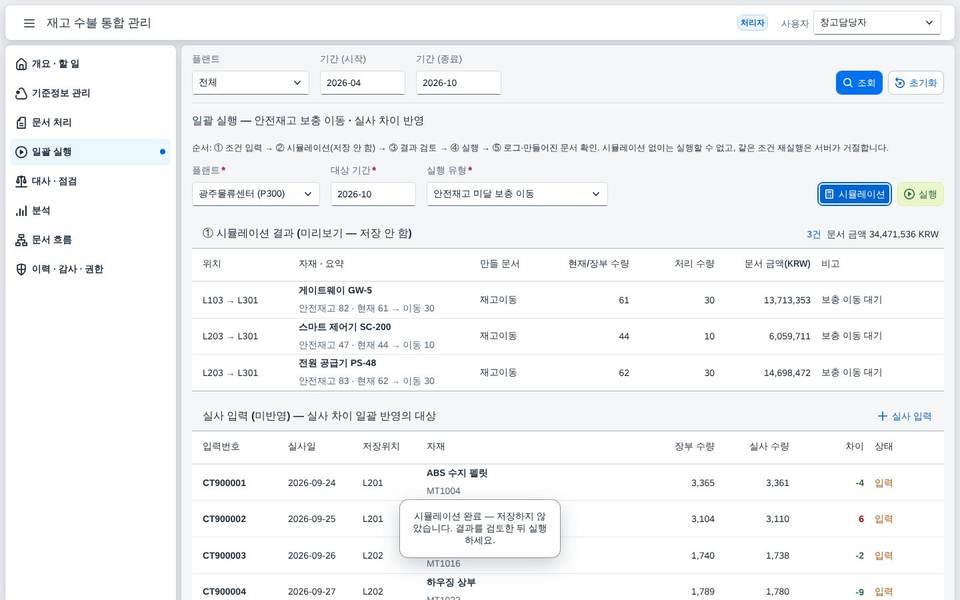Viewport: 960px width, 600px height.
Task: Click the shield icon for 이력 · 감사 · 권한
Action: 21,269
